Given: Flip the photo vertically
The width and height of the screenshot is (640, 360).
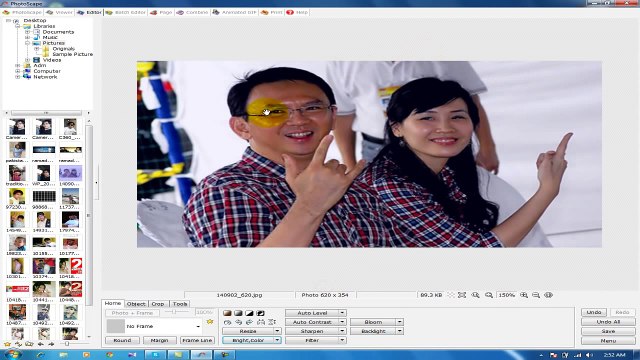Looking at the screenshot, I should click(x=272, y=322).
